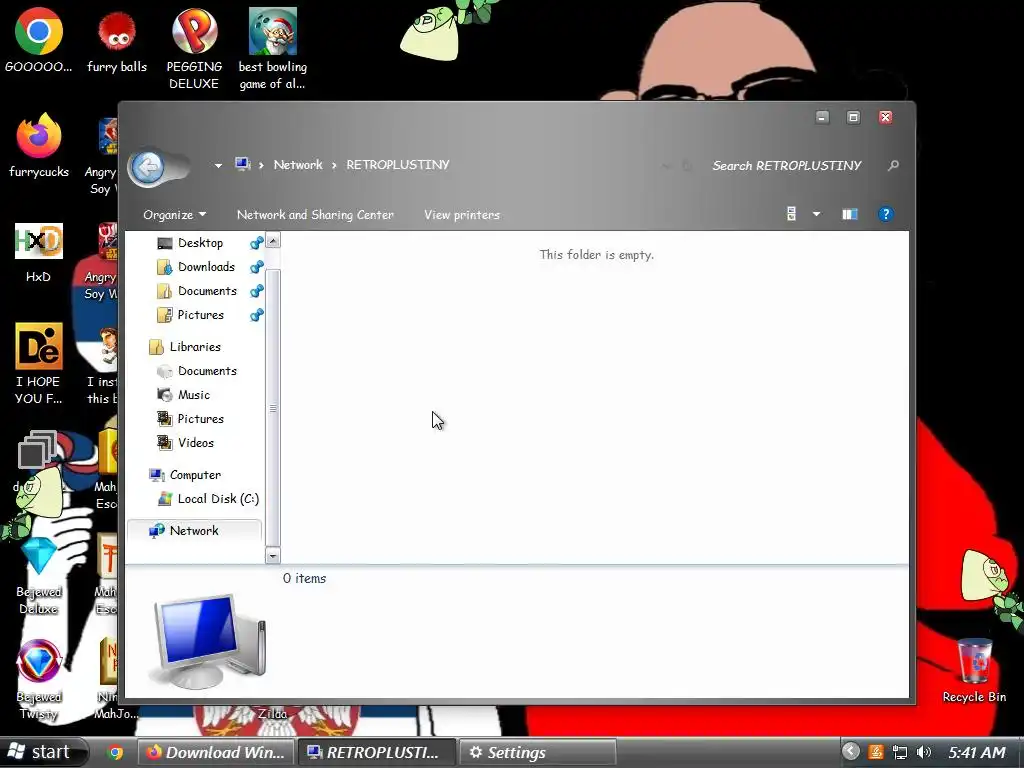This screenshot has width=1024, height=768.
Task: Click the pin icon beside Pictures
Action: [257, 315]
